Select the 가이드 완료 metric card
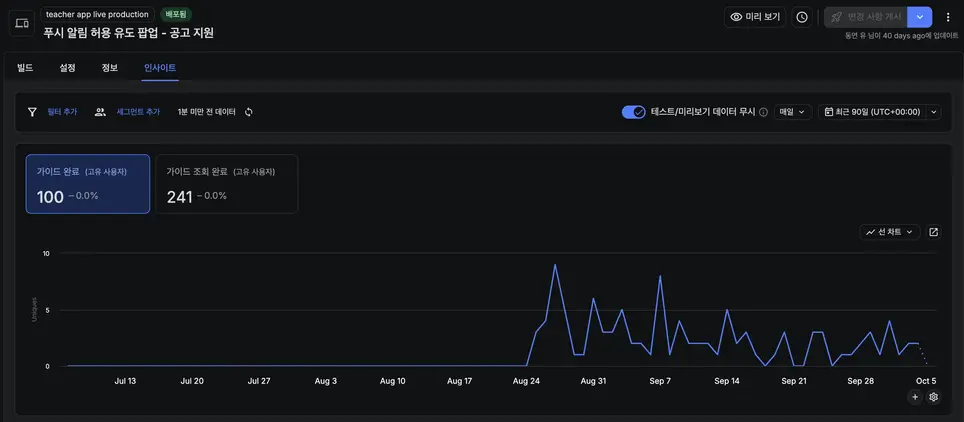The width and height of the screenshot is (964, 422). pos(88,184)
